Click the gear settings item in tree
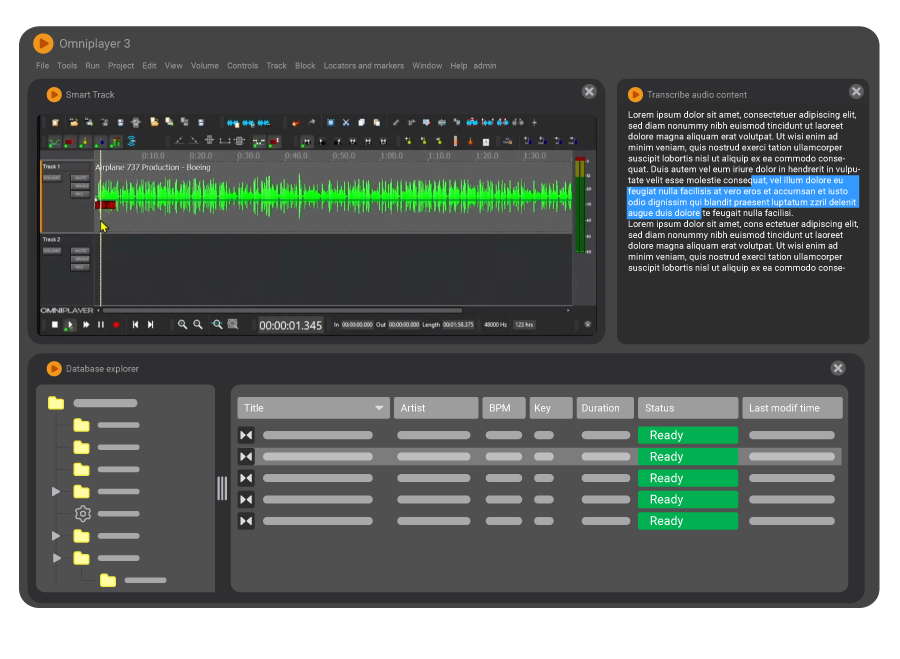The width and height of the screenshot is (900, 659). 83,514
